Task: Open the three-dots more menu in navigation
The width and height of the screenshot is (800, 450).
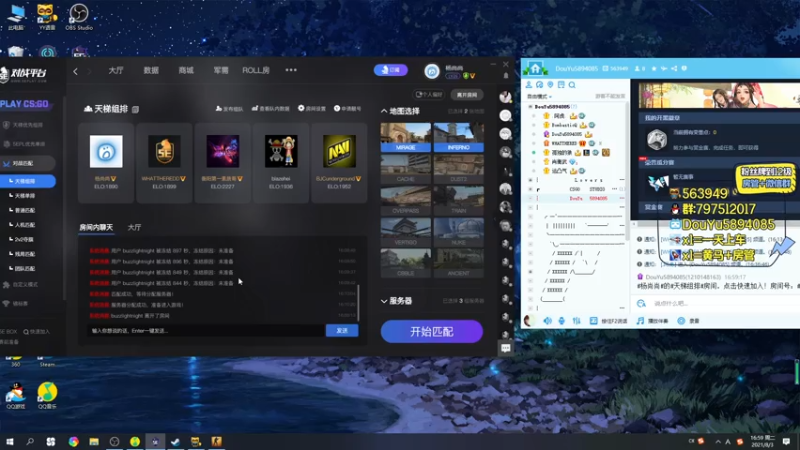Action: tap(291, 70)
